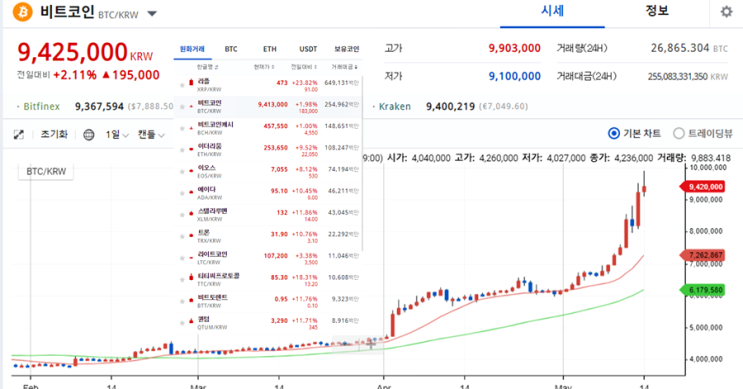Screen dimensions: 743x389
Task: Sort coin list by 전일대비 column
Action: [304, 67]
